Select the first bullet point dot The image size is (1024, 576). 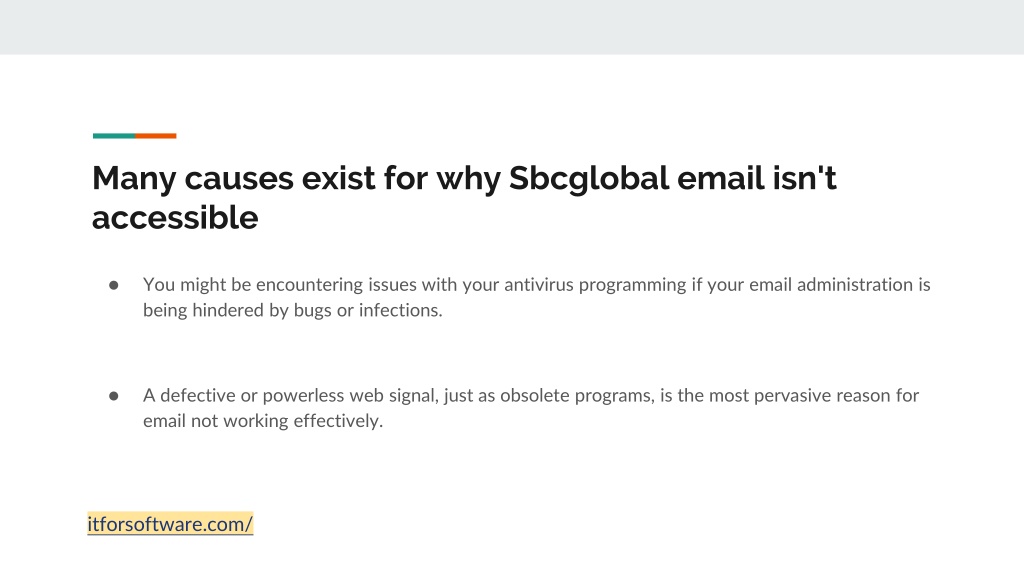(x=114, y=285)
